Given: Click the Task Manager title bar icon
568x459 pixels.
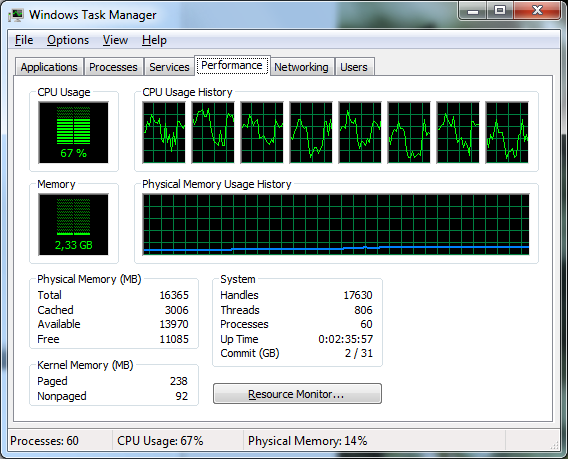Looking at the screenshot, I should point(16,15).
